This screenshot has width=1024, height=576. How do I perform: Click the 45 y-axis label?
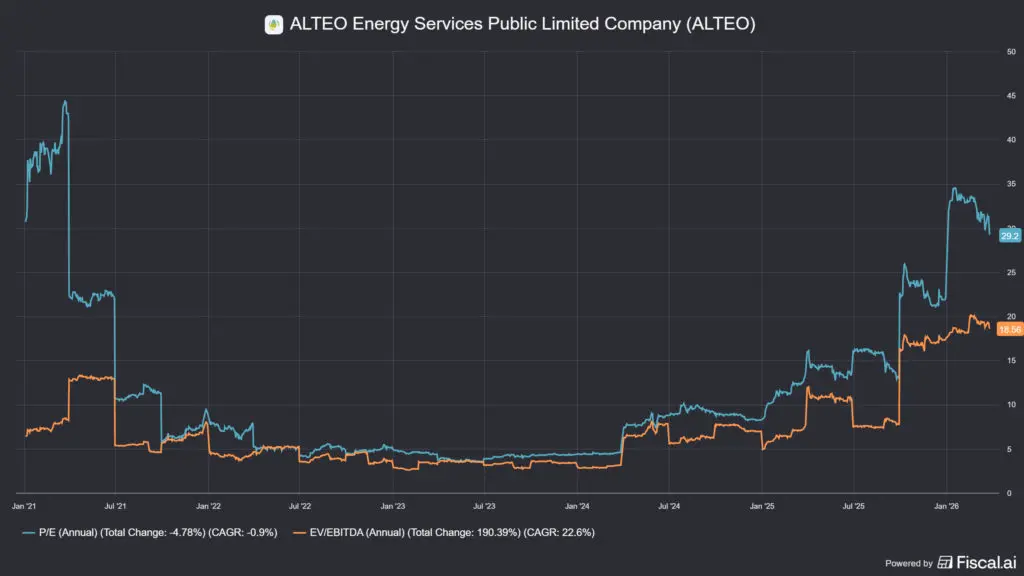pos(1011,95)
